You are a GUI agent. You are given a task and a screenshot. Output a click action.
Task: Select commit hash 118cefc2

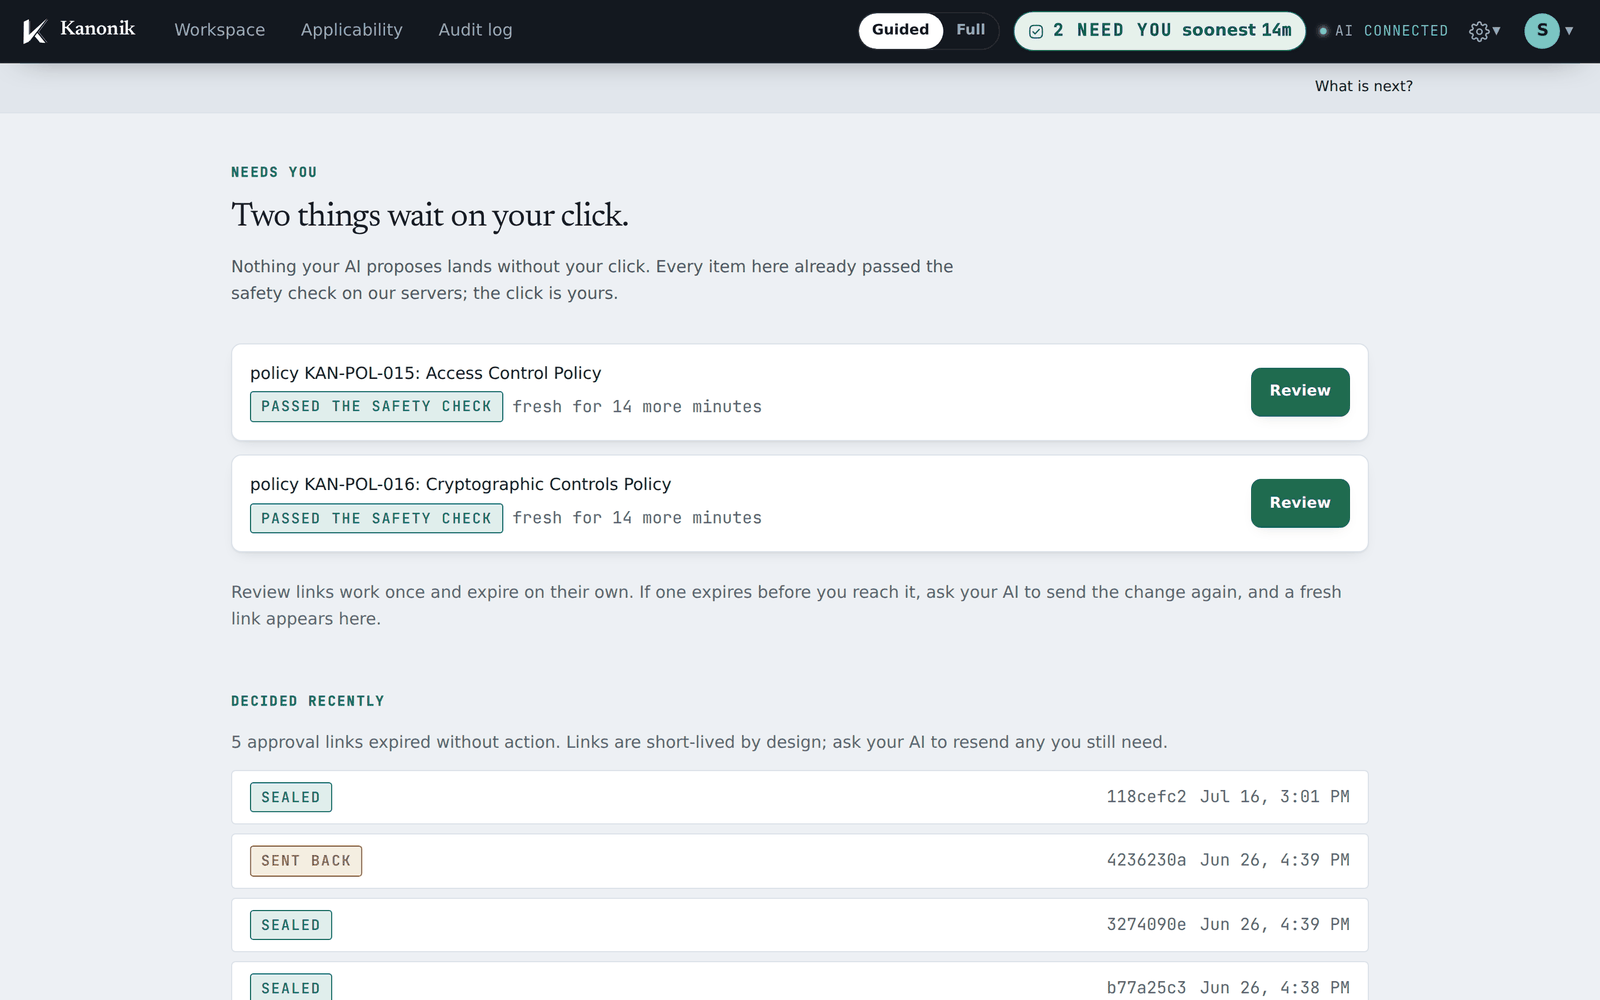1146,797
